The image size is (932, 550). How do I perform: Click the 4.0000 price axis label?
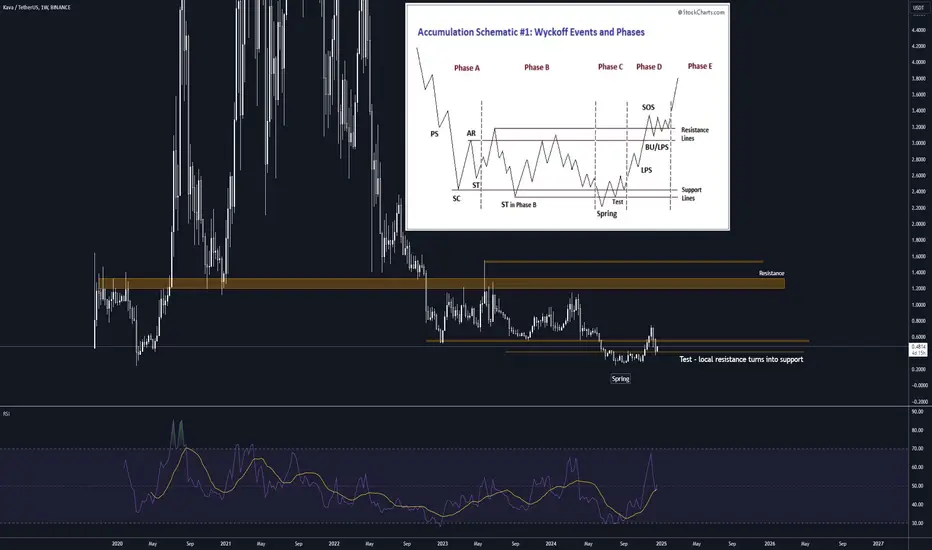coord(918,62)
